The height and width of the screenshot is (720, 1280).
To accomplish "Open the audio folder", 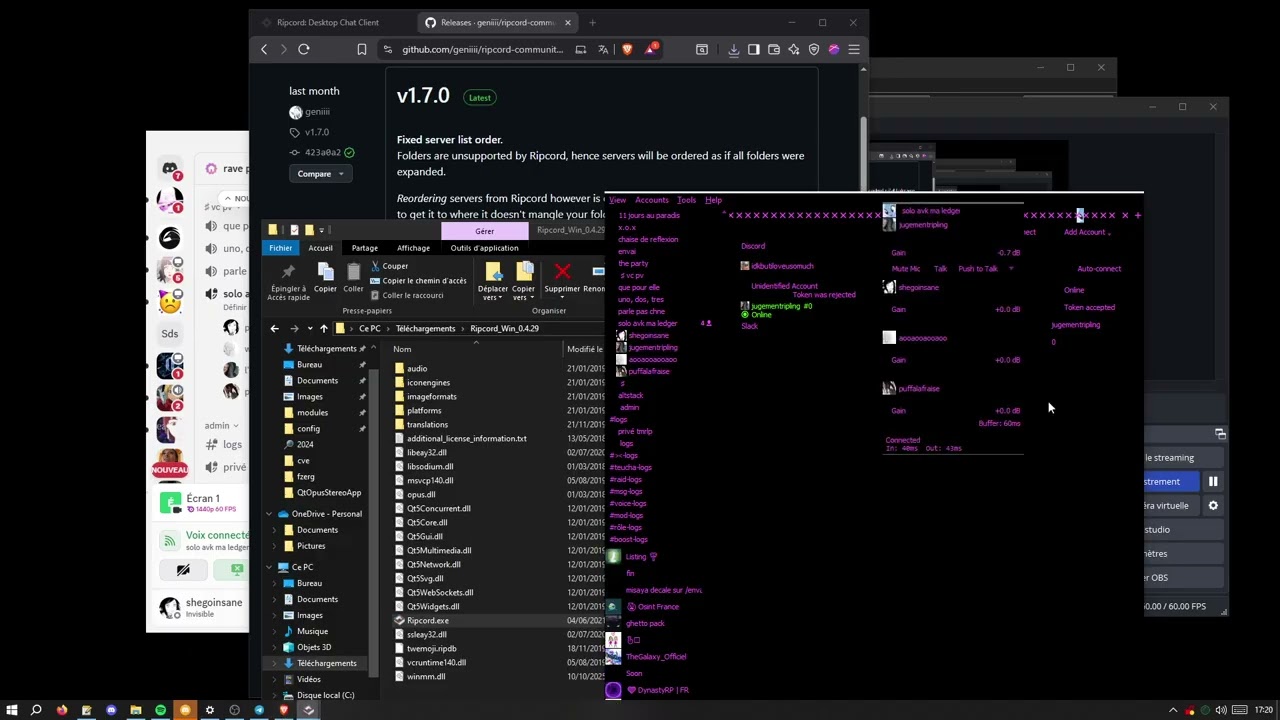I will tap(417, 368).
